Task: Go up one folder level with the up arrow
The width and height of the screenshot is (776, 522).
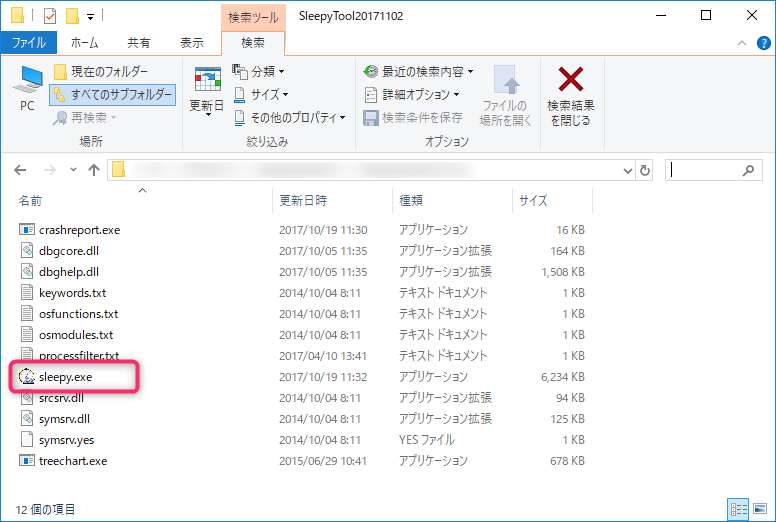Action: [94, 170]
